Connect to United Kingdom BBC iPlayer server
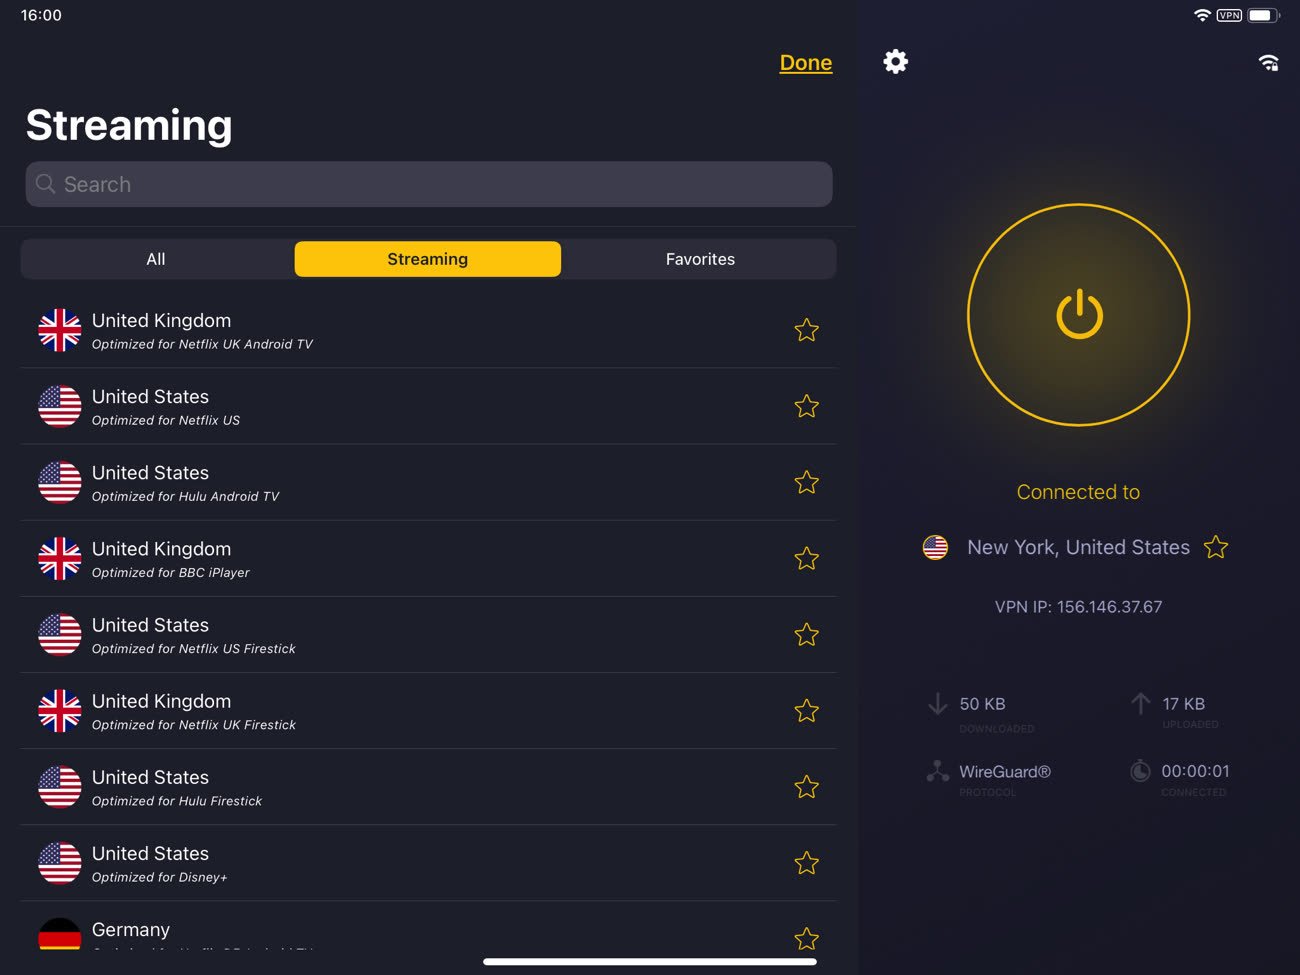1300x975 pixels. point(429,559)
